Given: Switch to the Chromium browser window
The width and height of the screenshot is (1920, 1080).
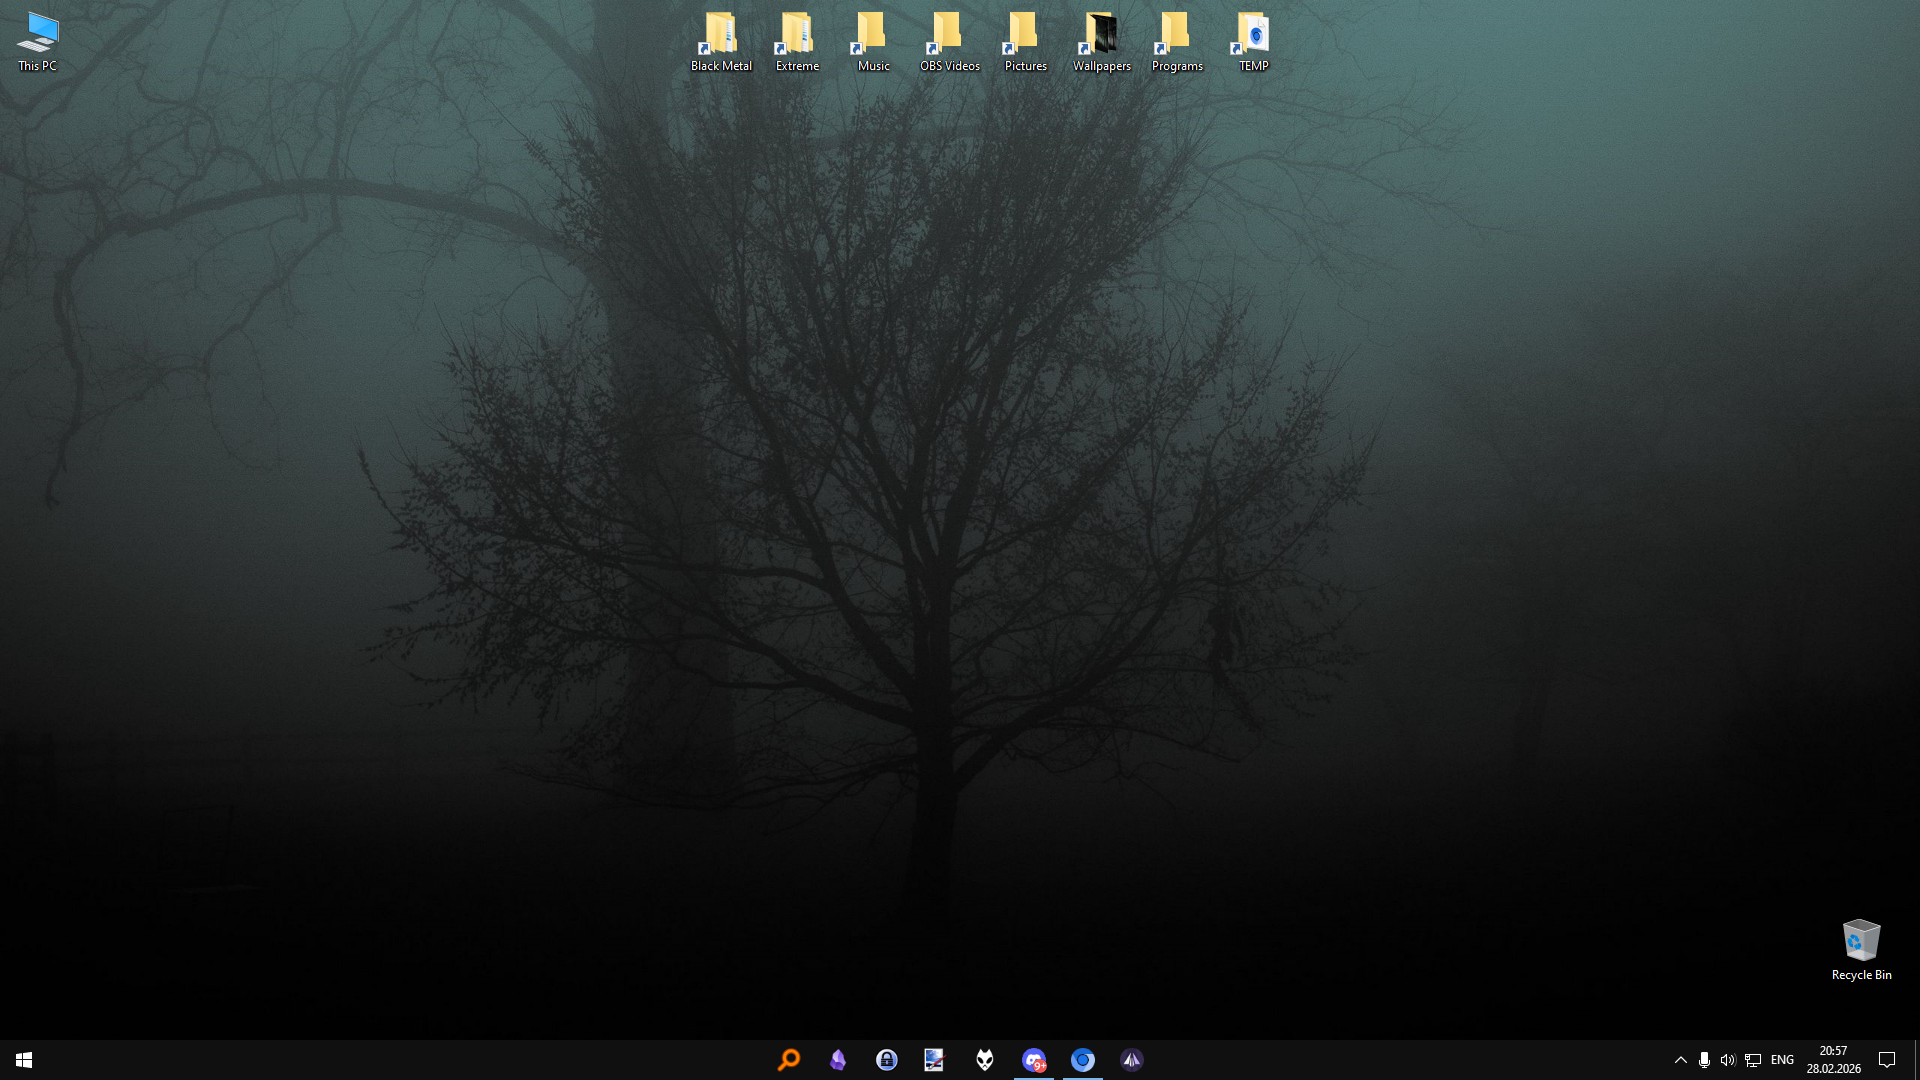Looking at the screenshot, I should click(x=1083, y=1060).
